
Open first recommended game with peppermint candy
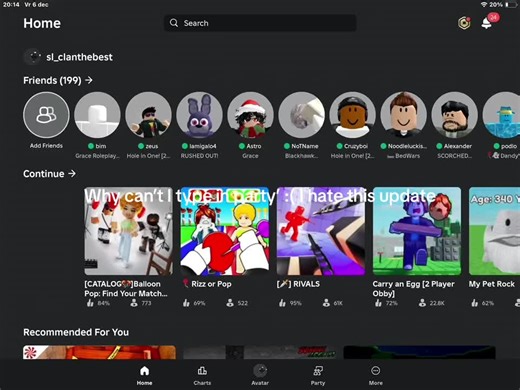point(99,352)
